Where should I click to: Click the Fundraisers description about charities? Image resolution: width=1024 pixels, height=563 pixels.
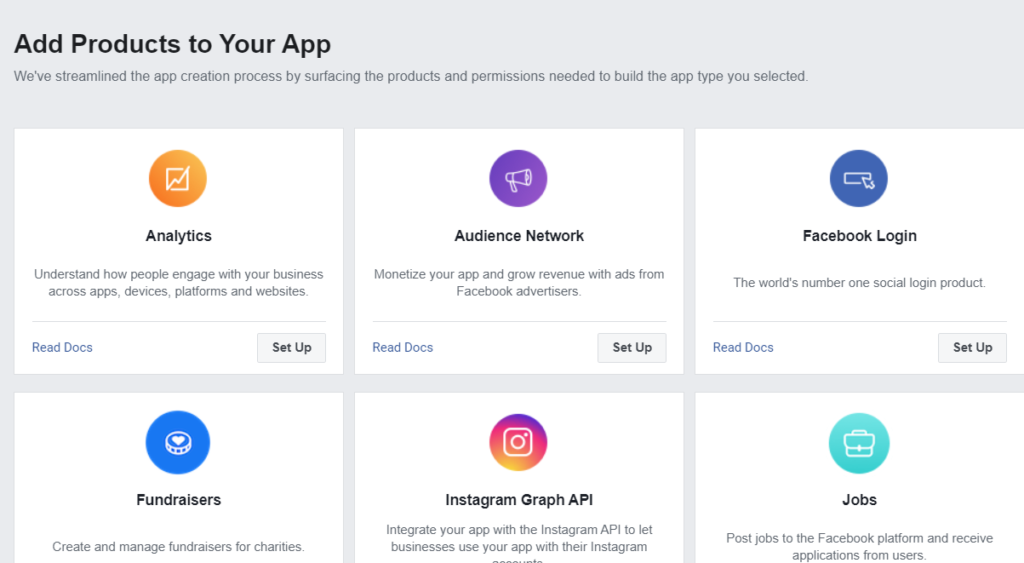click(x=178, y=547)
